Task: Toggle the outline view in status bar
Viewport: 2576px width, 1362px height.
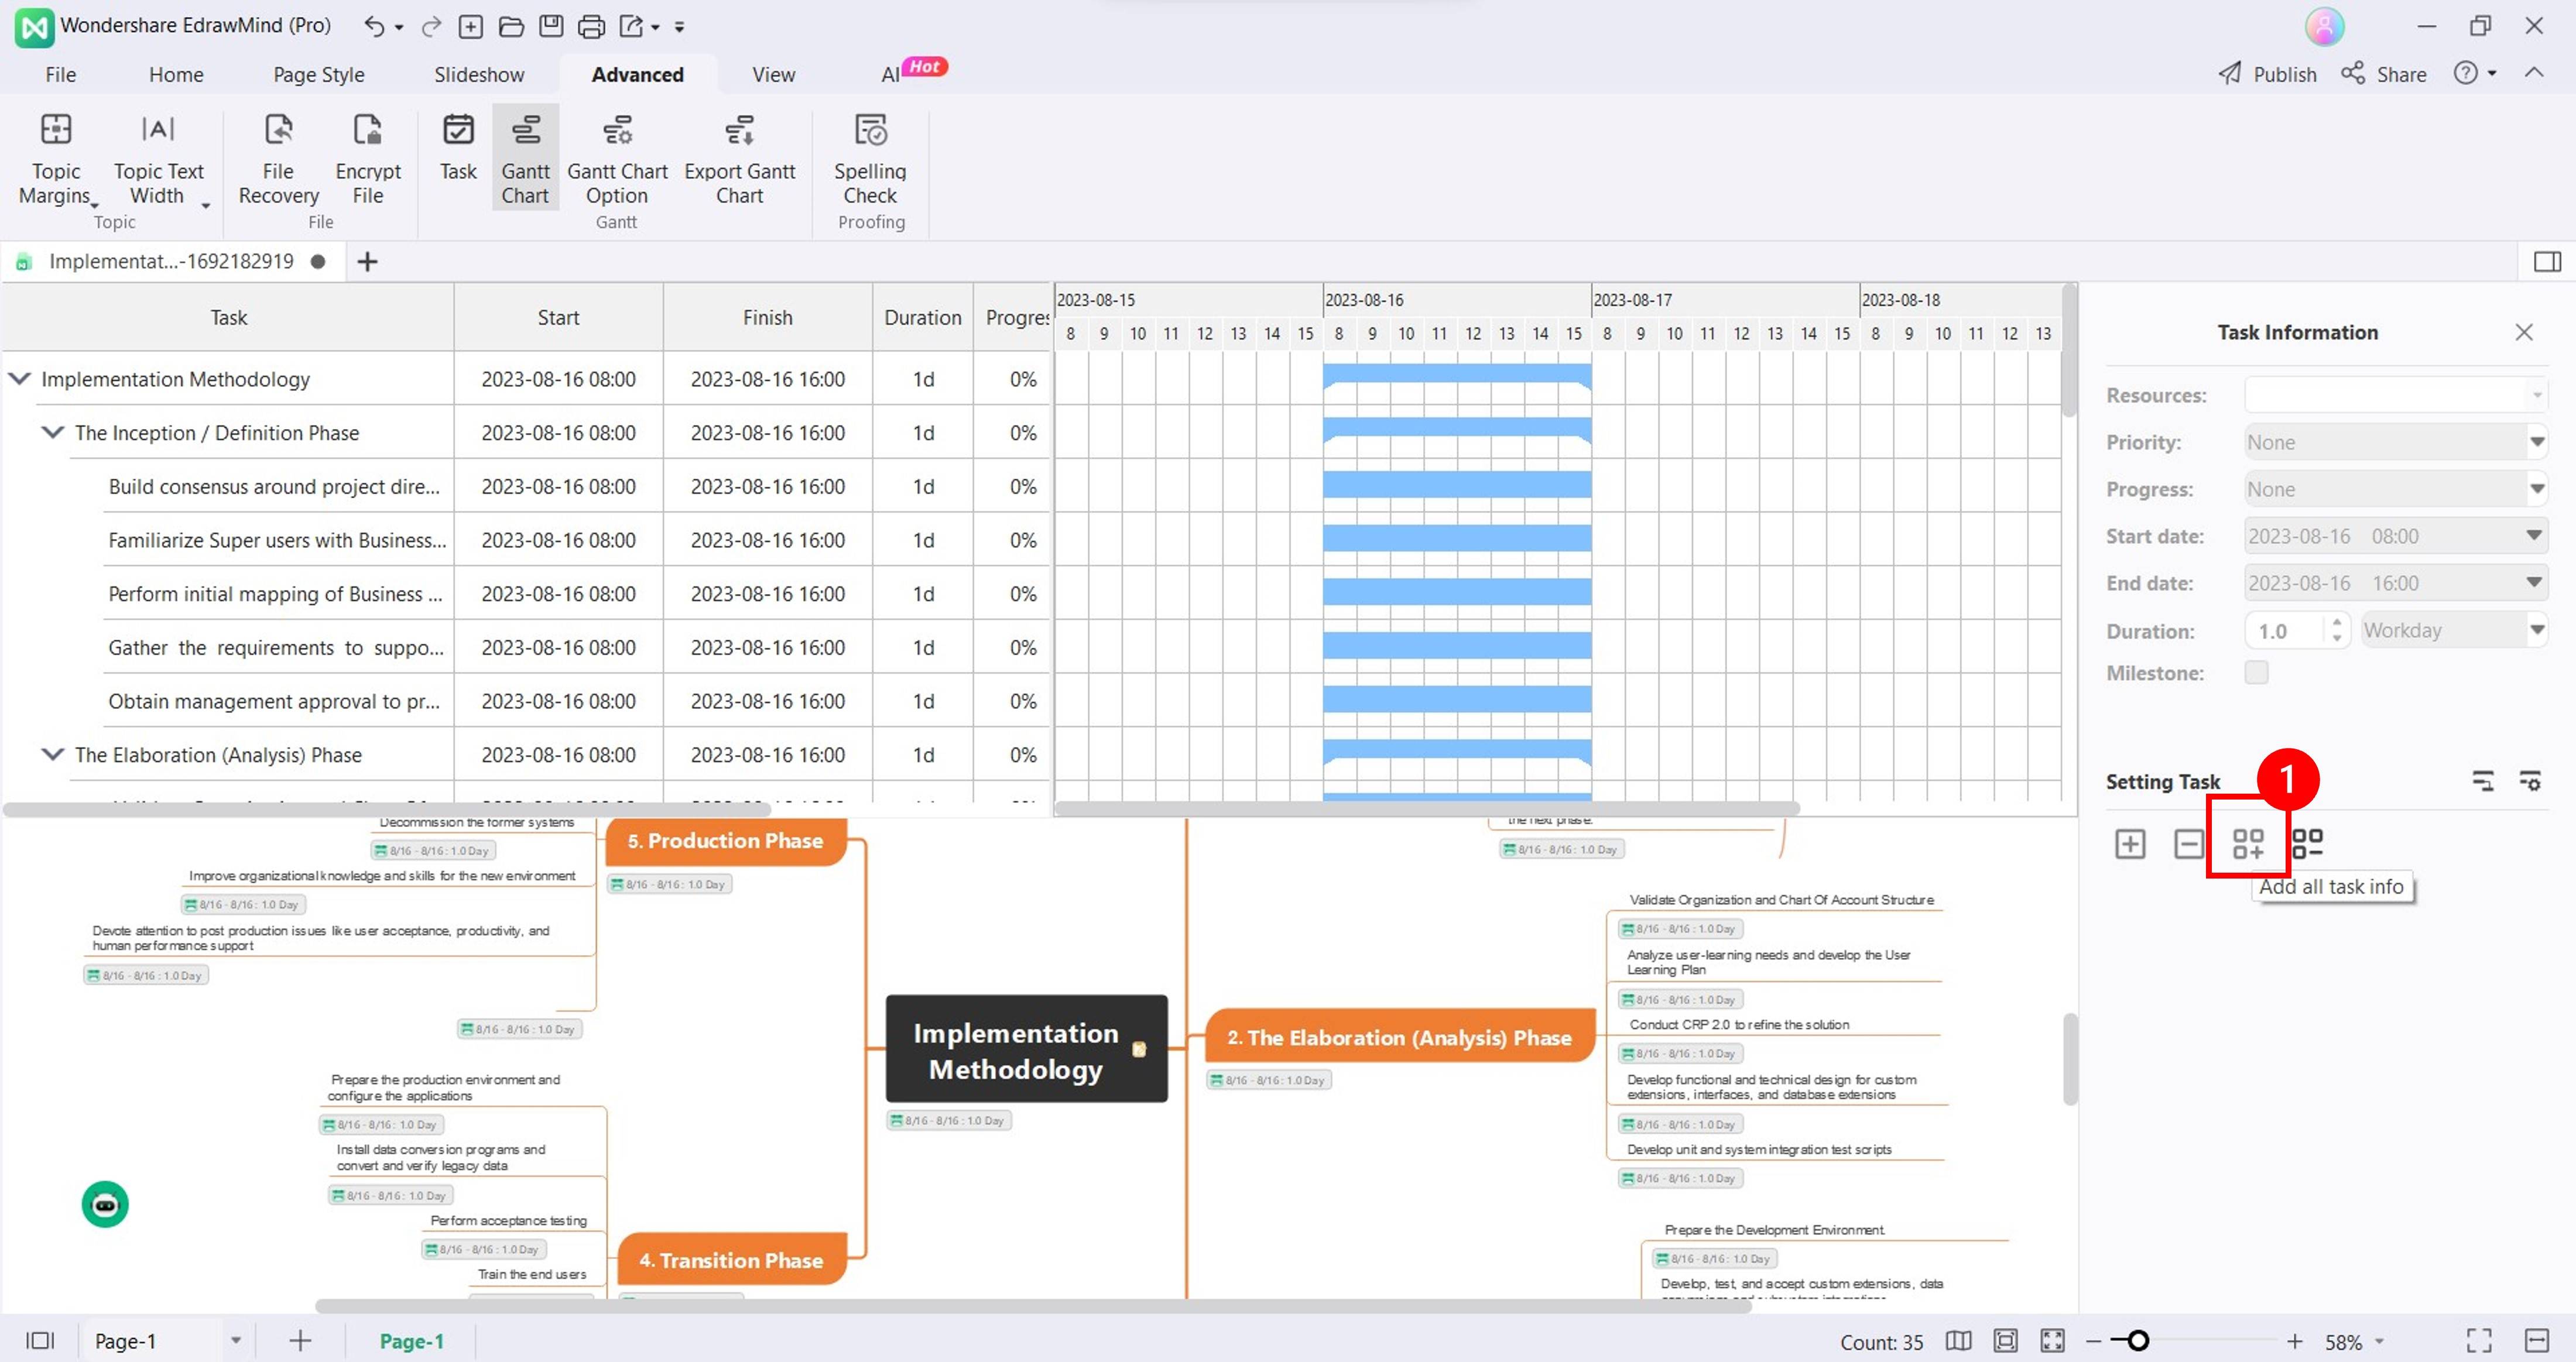Action: [x=40, y=1341]
